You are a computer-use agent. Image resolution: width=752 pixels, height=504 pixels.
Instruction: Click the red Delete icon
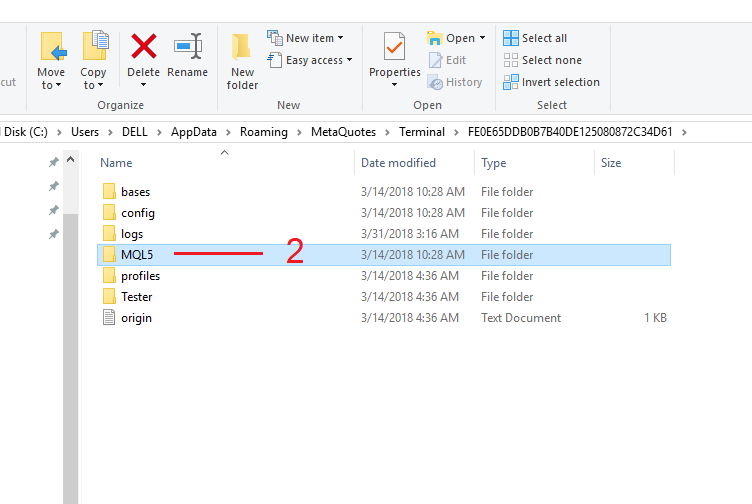[144, 47]
